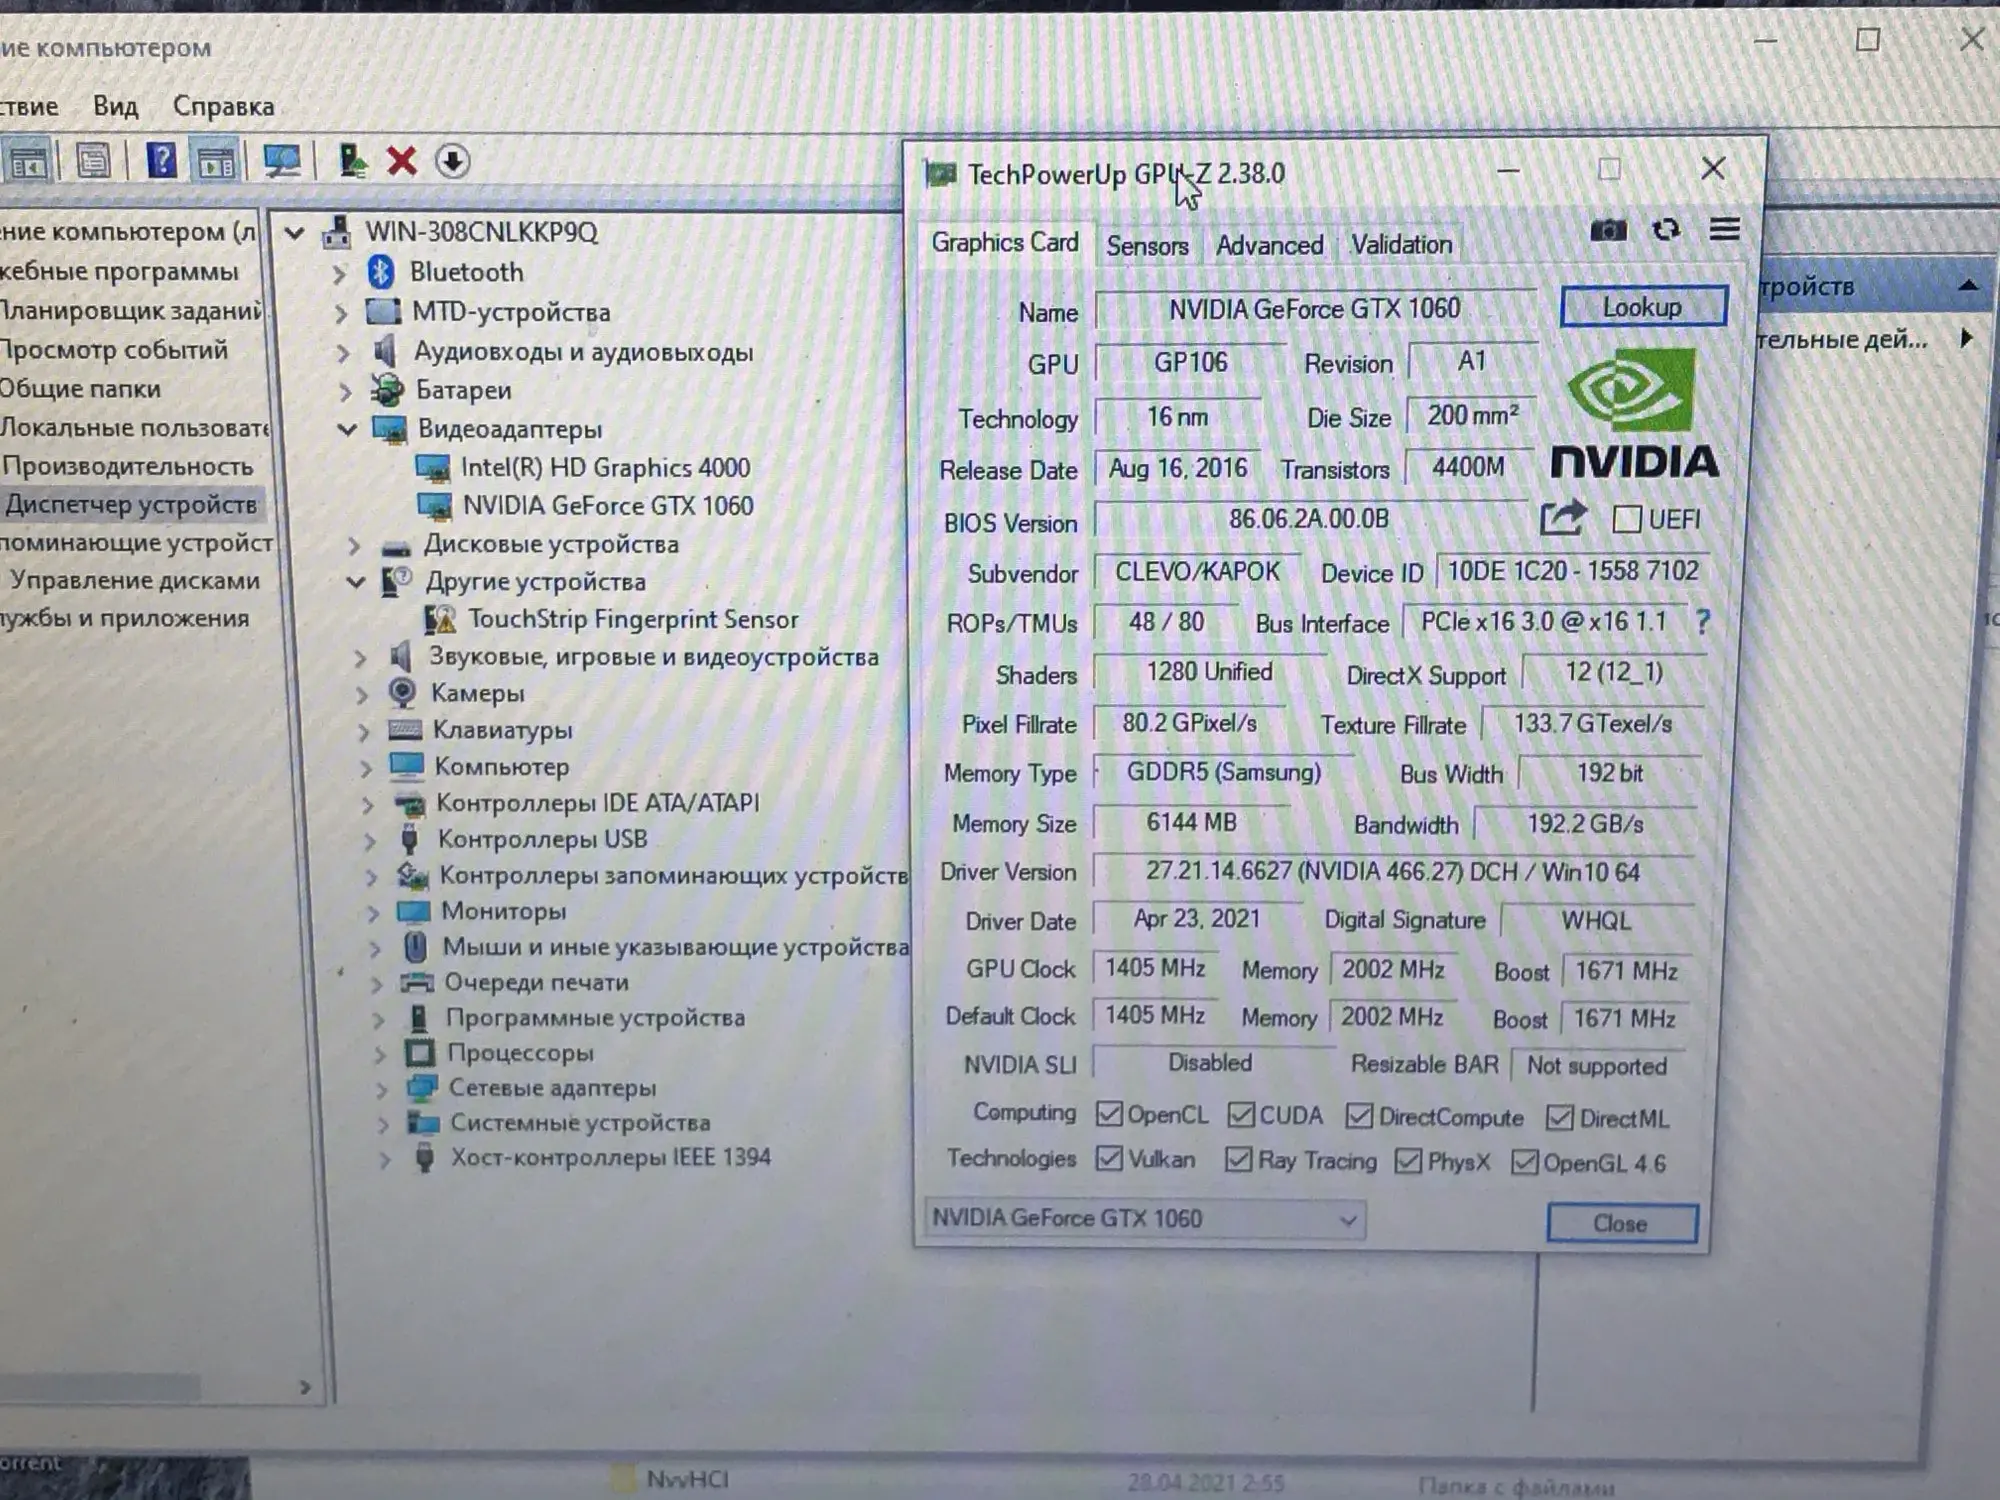Select Intel(R) HD Graphics 4000 device
The width and height of the screenshot is (2000, 1500).
click(x=604, y=468)
